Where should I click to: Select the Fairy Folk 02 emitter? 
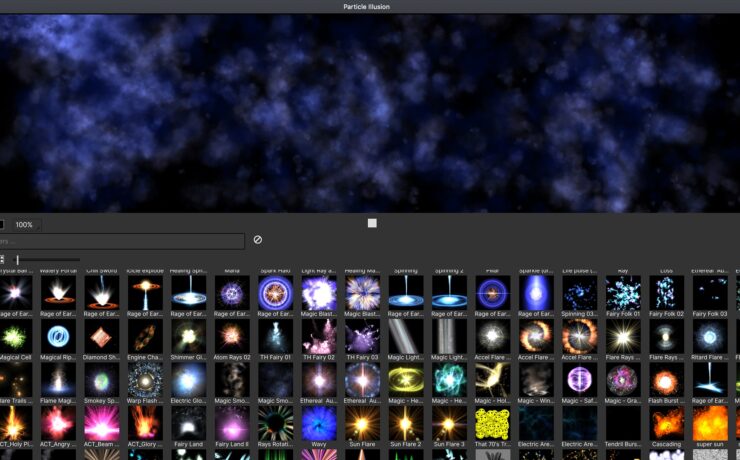point(666,293)
